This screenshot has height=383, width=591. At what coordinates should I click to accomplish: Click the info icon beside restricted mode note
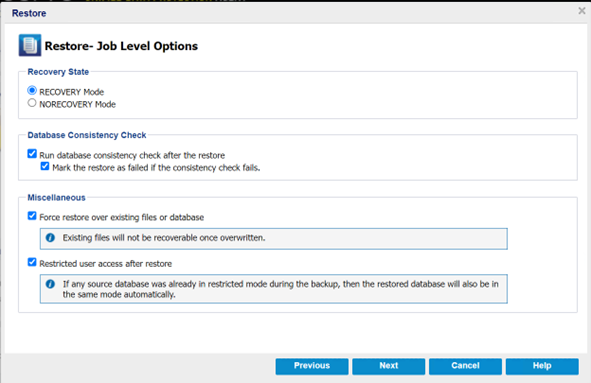[x=50, y=284]
